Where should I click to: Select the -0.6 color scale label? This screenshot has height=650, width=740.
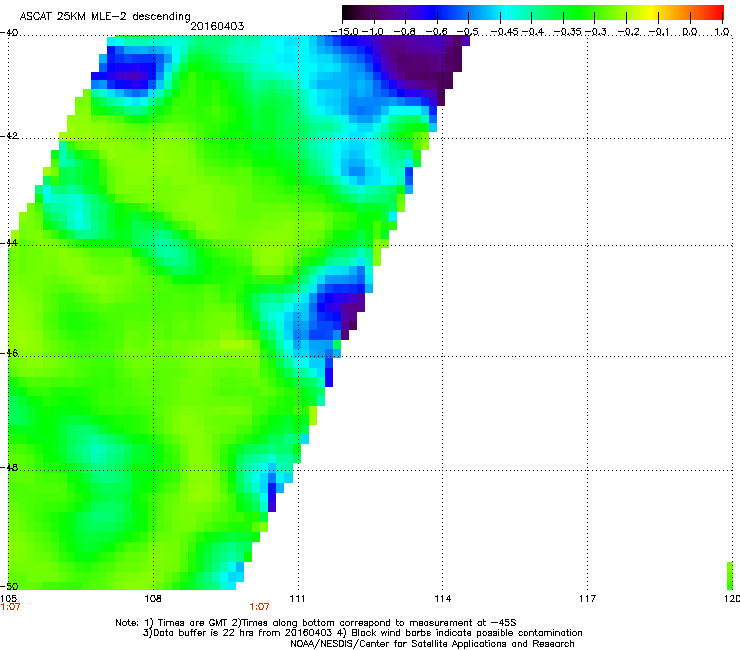[x=436, y=32]
